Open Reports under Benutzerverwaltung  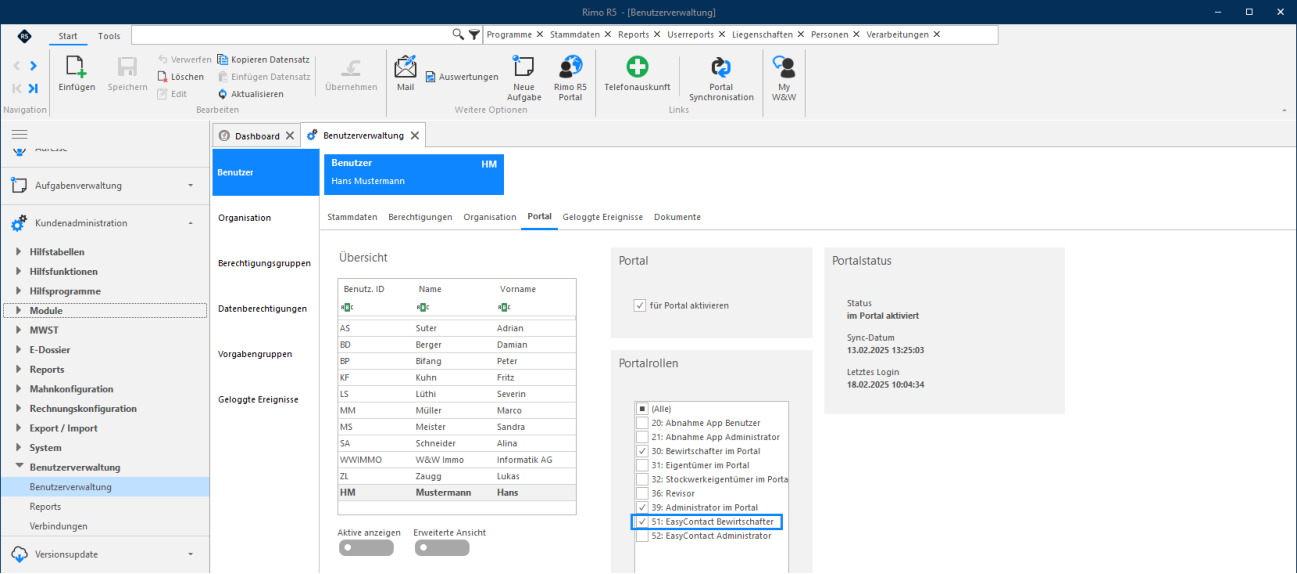point(45,507)
